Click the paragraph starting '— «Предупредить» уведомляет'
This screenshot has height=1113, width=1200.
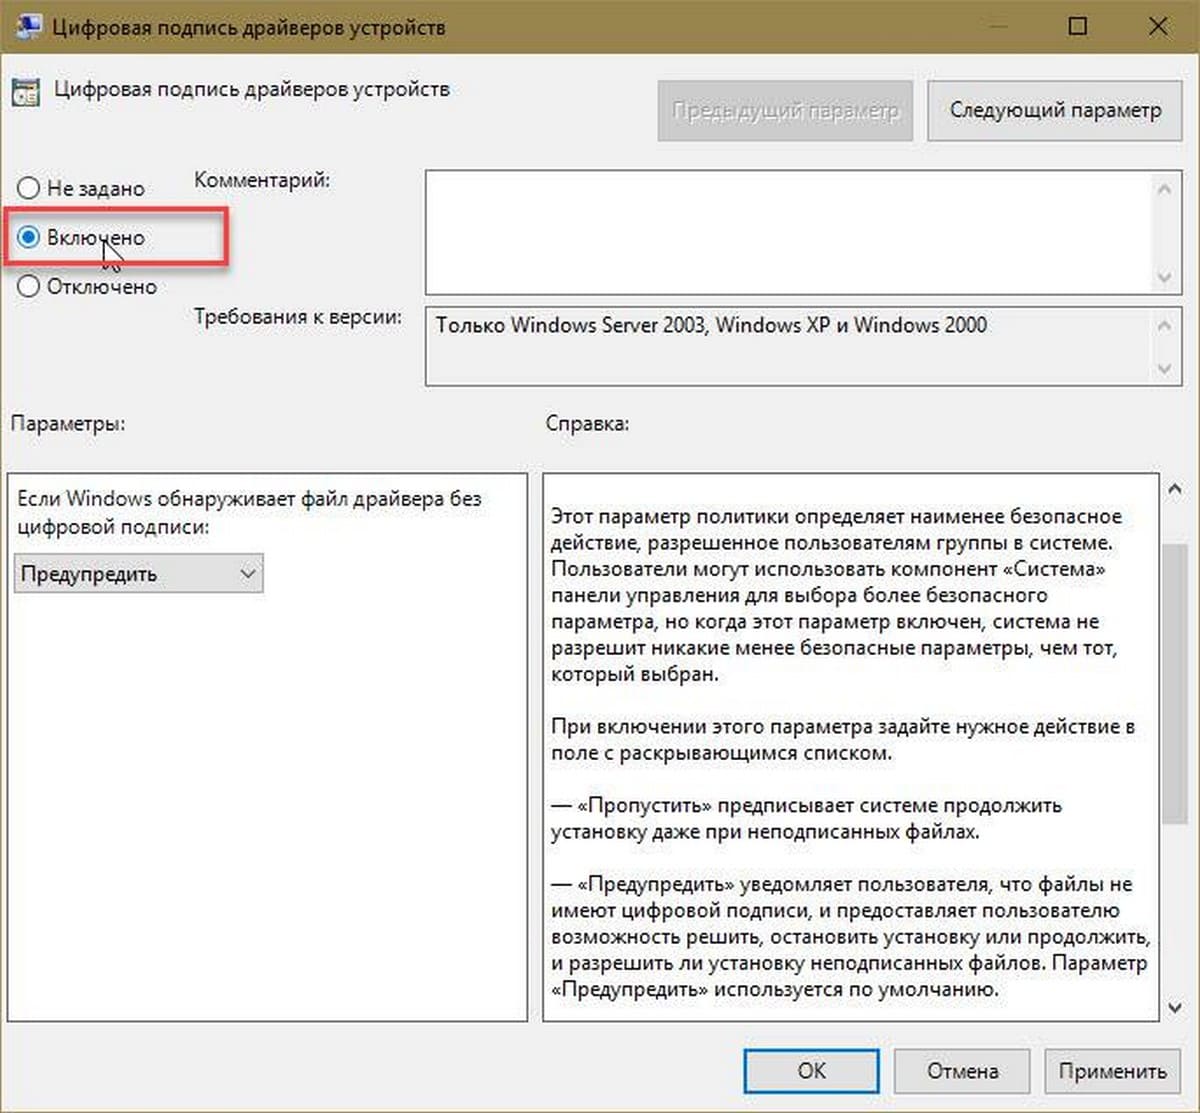point(850,937)
